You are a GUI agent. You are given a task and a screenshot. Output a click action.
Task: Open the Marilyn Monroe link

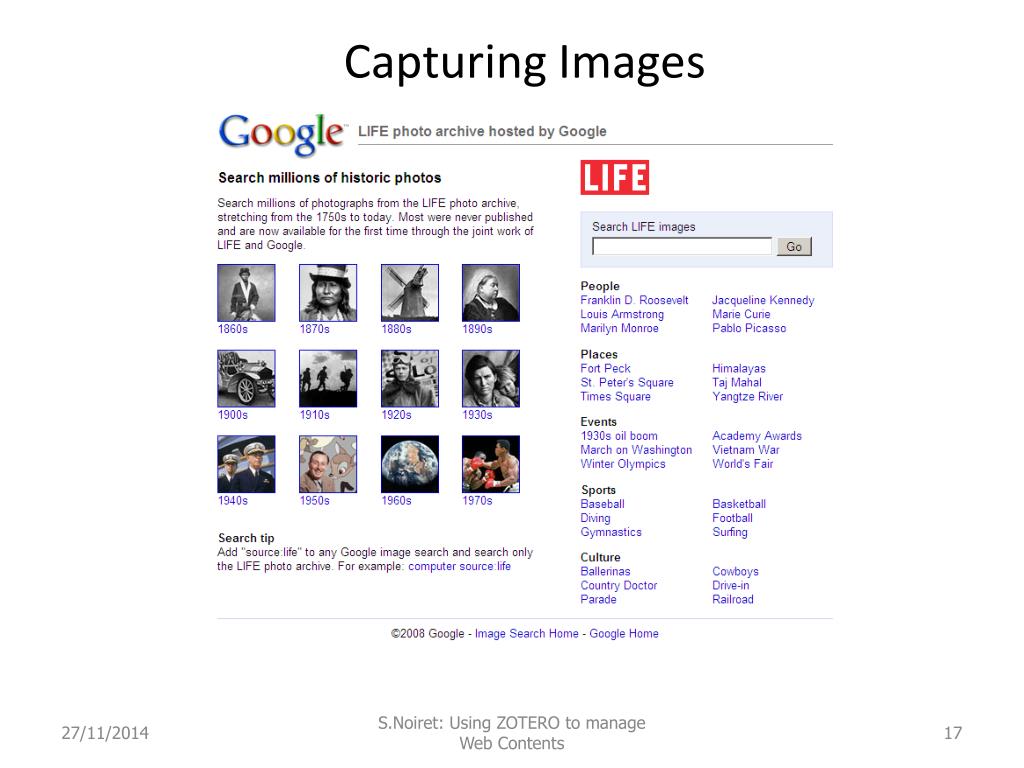619,328
